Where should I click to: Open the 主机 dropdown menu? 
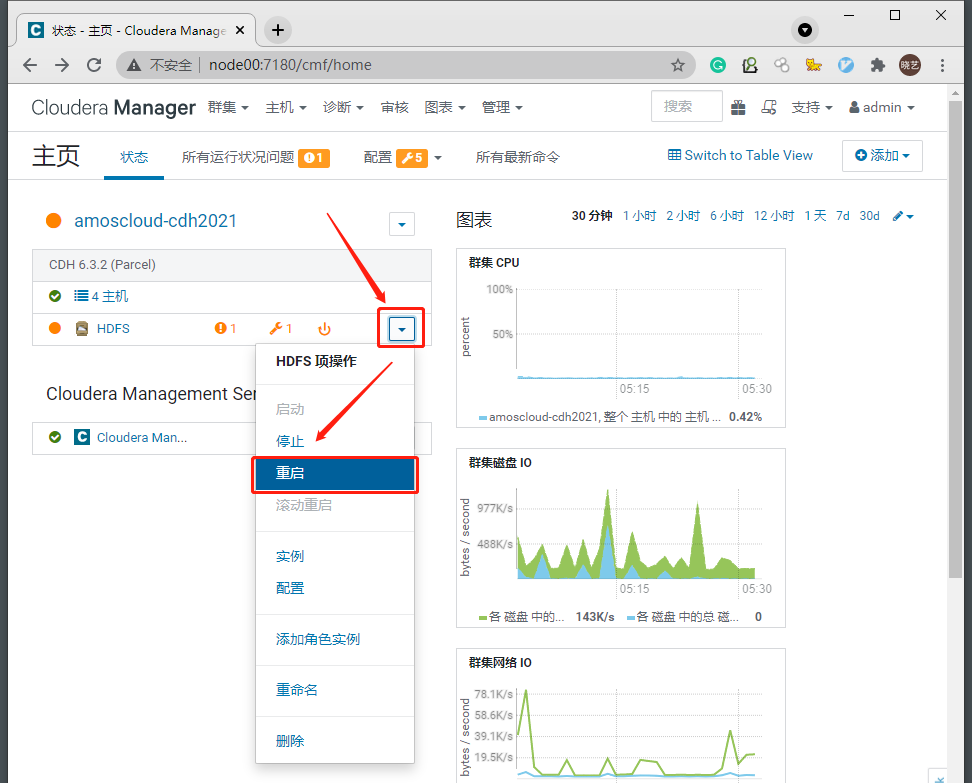click(286, 108)
